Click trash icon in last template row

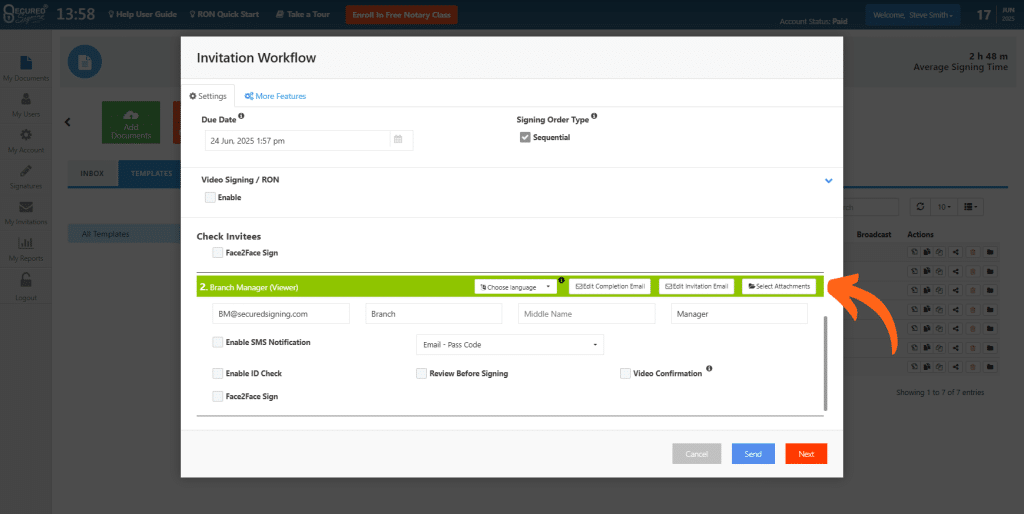(x=973, y=367)
